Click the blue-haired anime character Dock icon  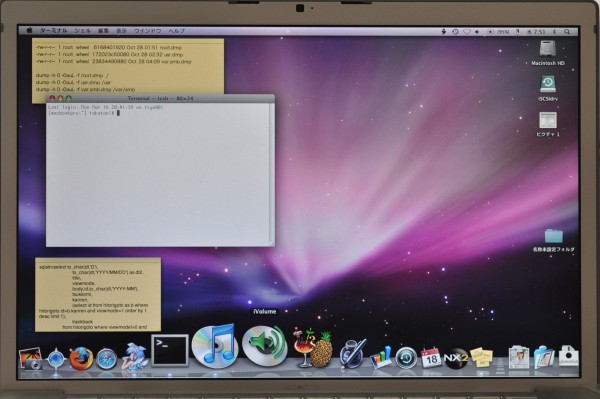click(x=134, y=357)
